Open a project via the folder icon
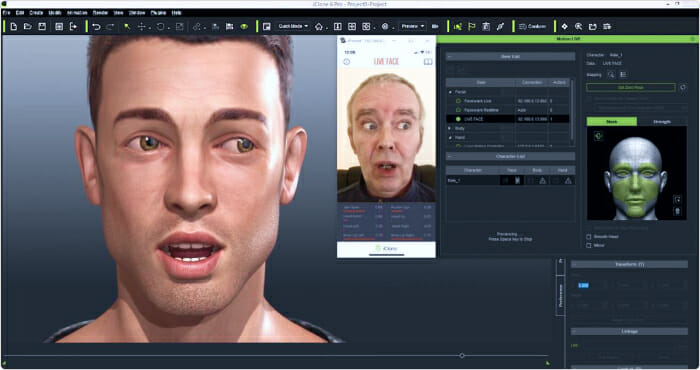The image size is (700, 370). 28,27
